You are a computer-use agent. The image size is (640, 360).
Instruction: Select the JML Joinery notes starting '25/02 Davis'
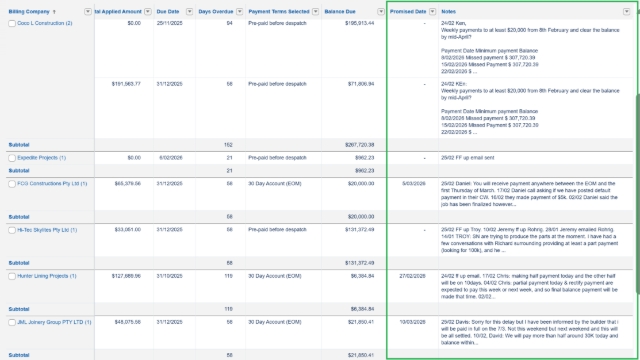[529, 332]
